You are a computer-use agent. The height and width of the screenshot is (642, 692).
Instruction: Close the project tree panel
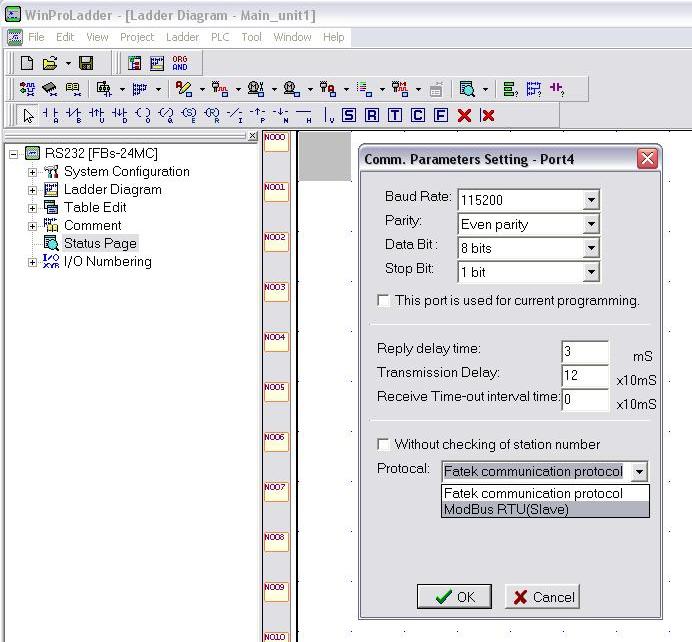pyautogui.click(x=252, y=136)
